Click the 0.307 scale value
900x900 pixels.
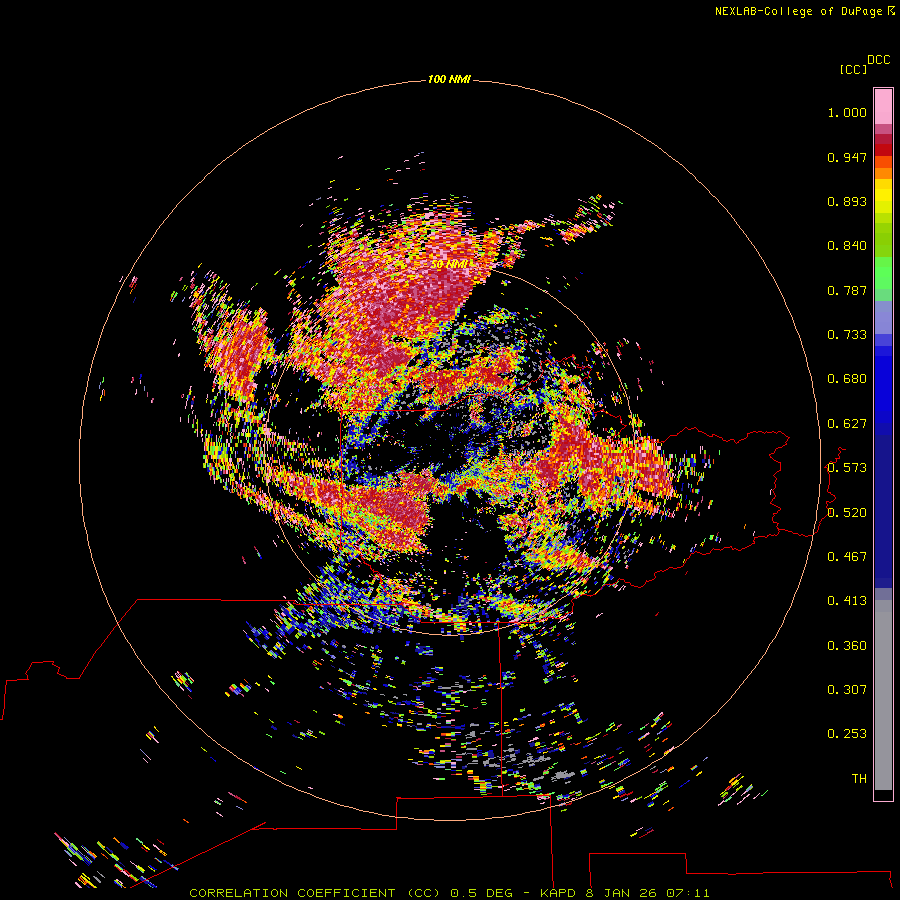pyautogui.click(x=847, y=690)
